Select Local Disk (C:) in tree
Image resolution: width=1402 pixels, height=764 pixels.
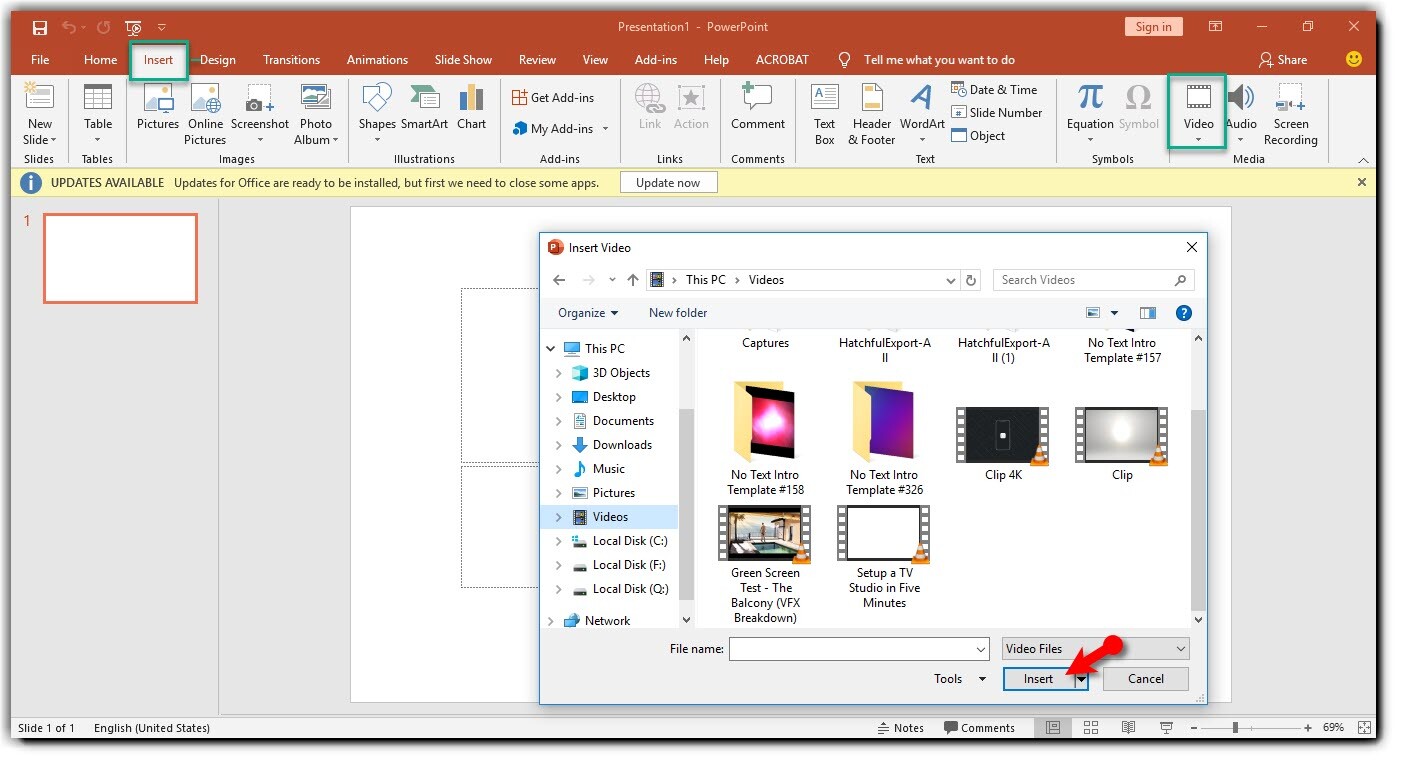pyautogui.click(x=629, y=541)
